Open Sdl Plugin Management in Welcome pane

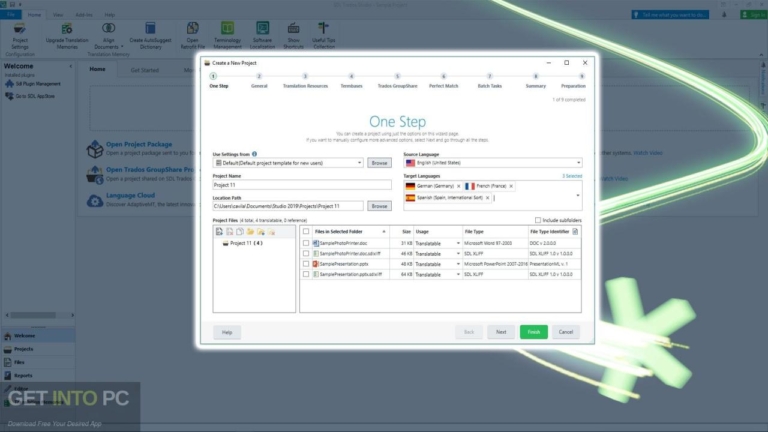(33, 84)
